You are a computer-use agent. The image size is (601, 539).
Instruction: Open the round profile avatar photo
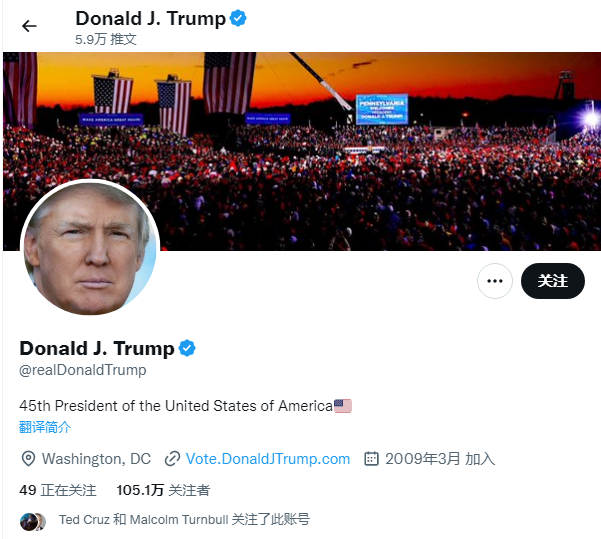click(90, 247)
